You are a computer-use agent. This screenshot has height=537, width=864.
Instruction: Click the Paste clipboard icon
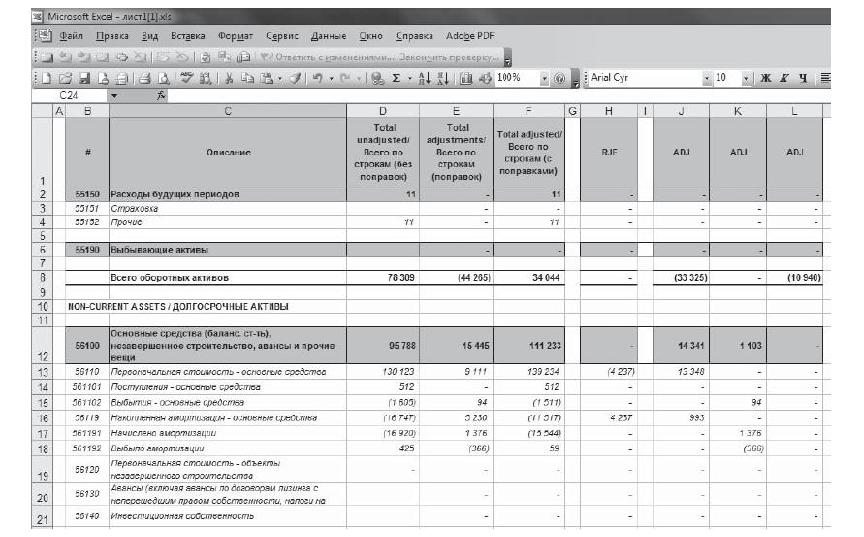(266, 79)
